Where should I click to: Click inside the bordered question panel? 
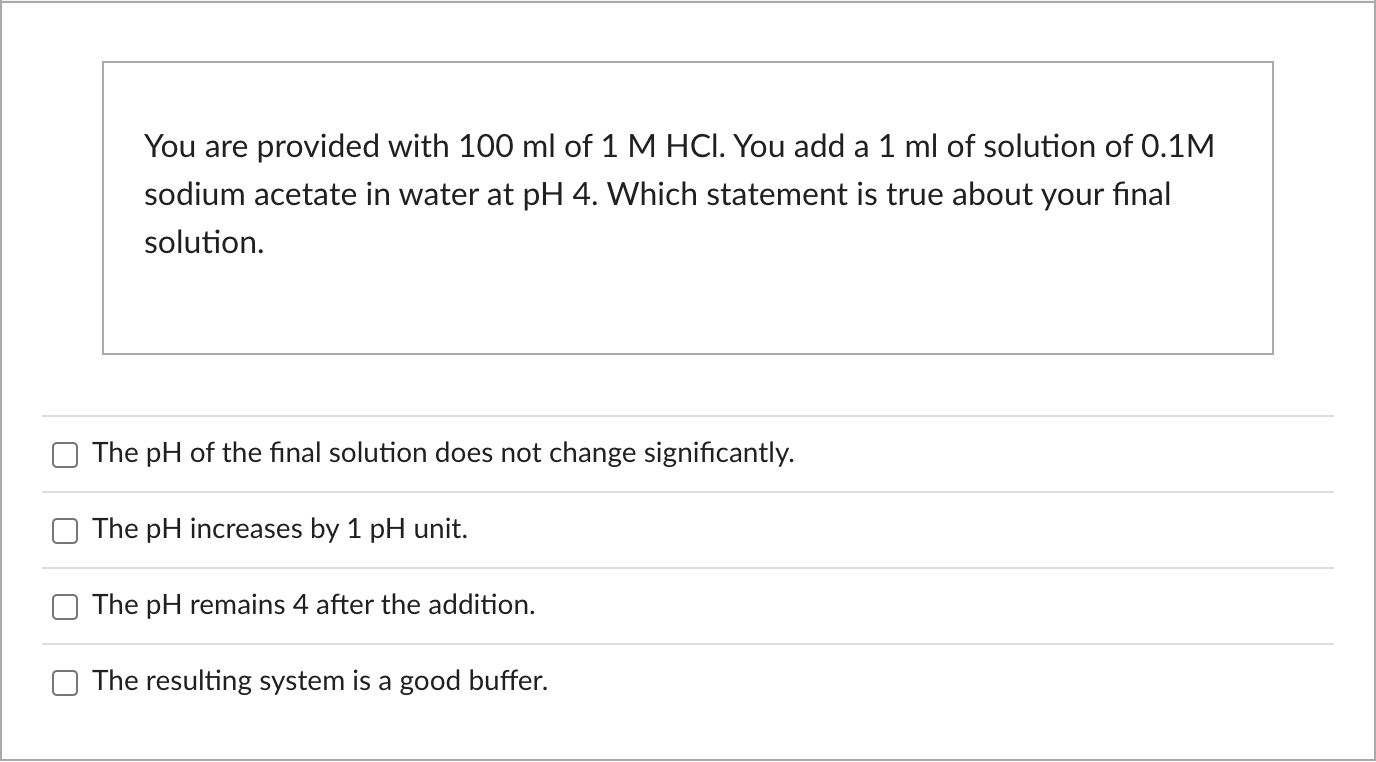pos(688,300)
